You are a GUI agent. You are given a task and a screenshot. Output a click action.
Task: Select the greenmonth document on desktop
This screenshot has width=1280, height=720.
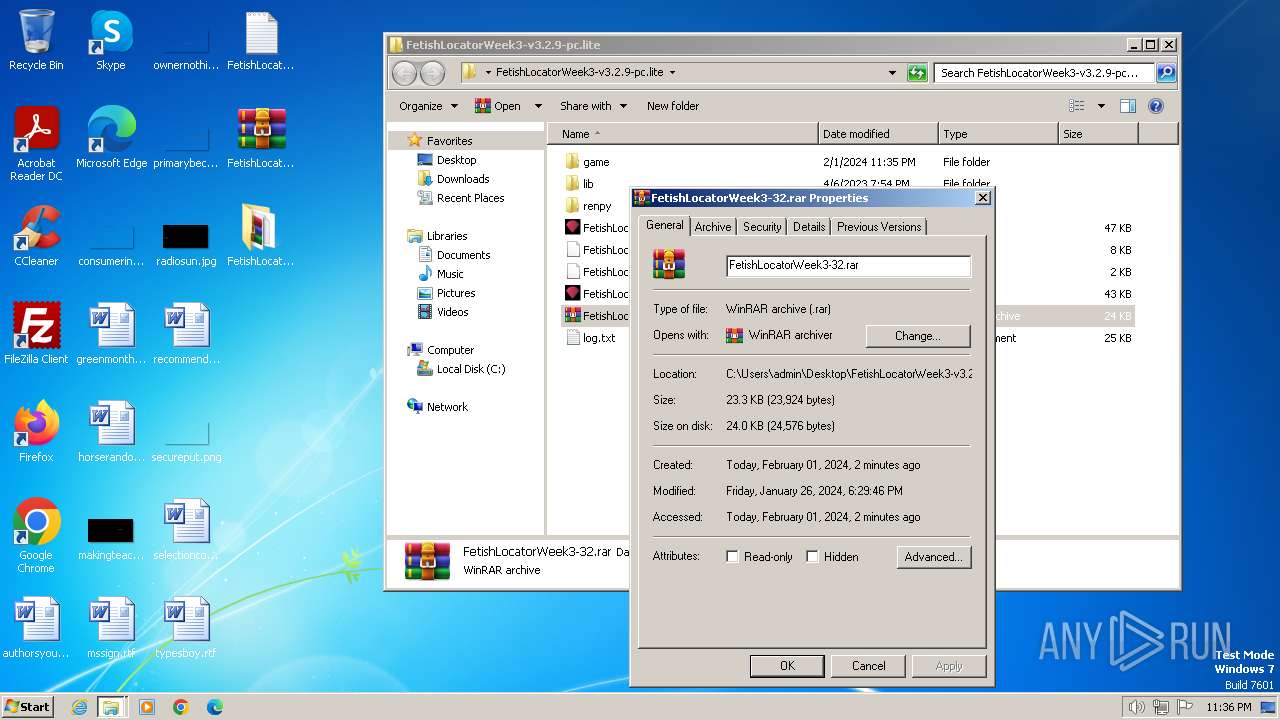pos(111,334)
